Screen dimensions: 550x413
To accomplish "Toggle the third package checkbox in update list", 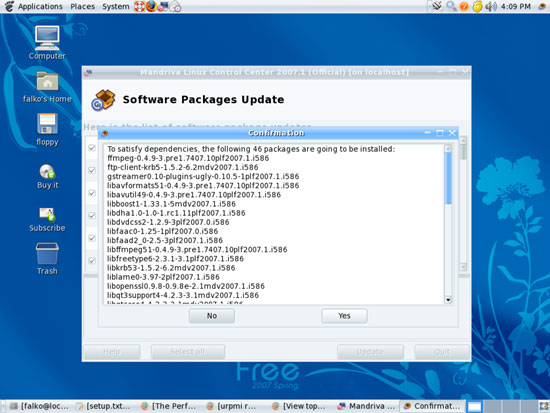I will click(92, 193).
